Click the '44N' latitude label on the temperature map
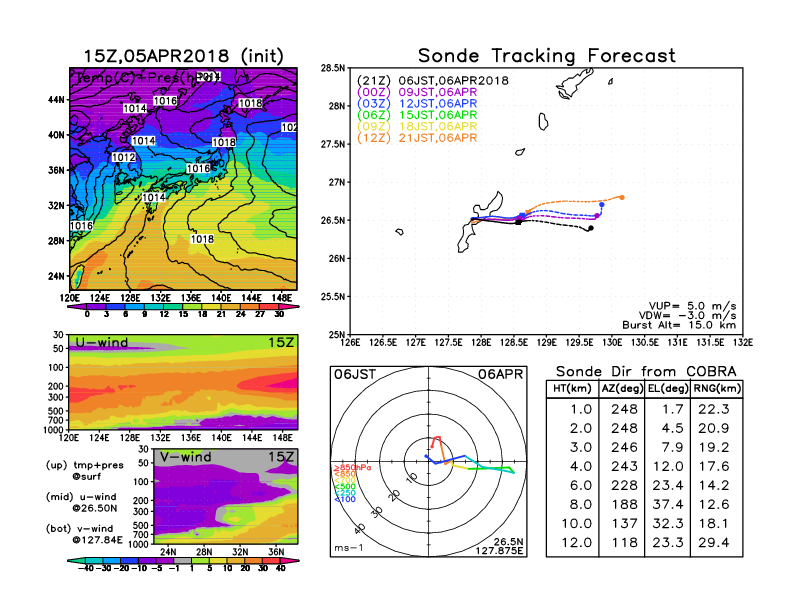This screenshot has width=792, height=612. tap(57, 100)
